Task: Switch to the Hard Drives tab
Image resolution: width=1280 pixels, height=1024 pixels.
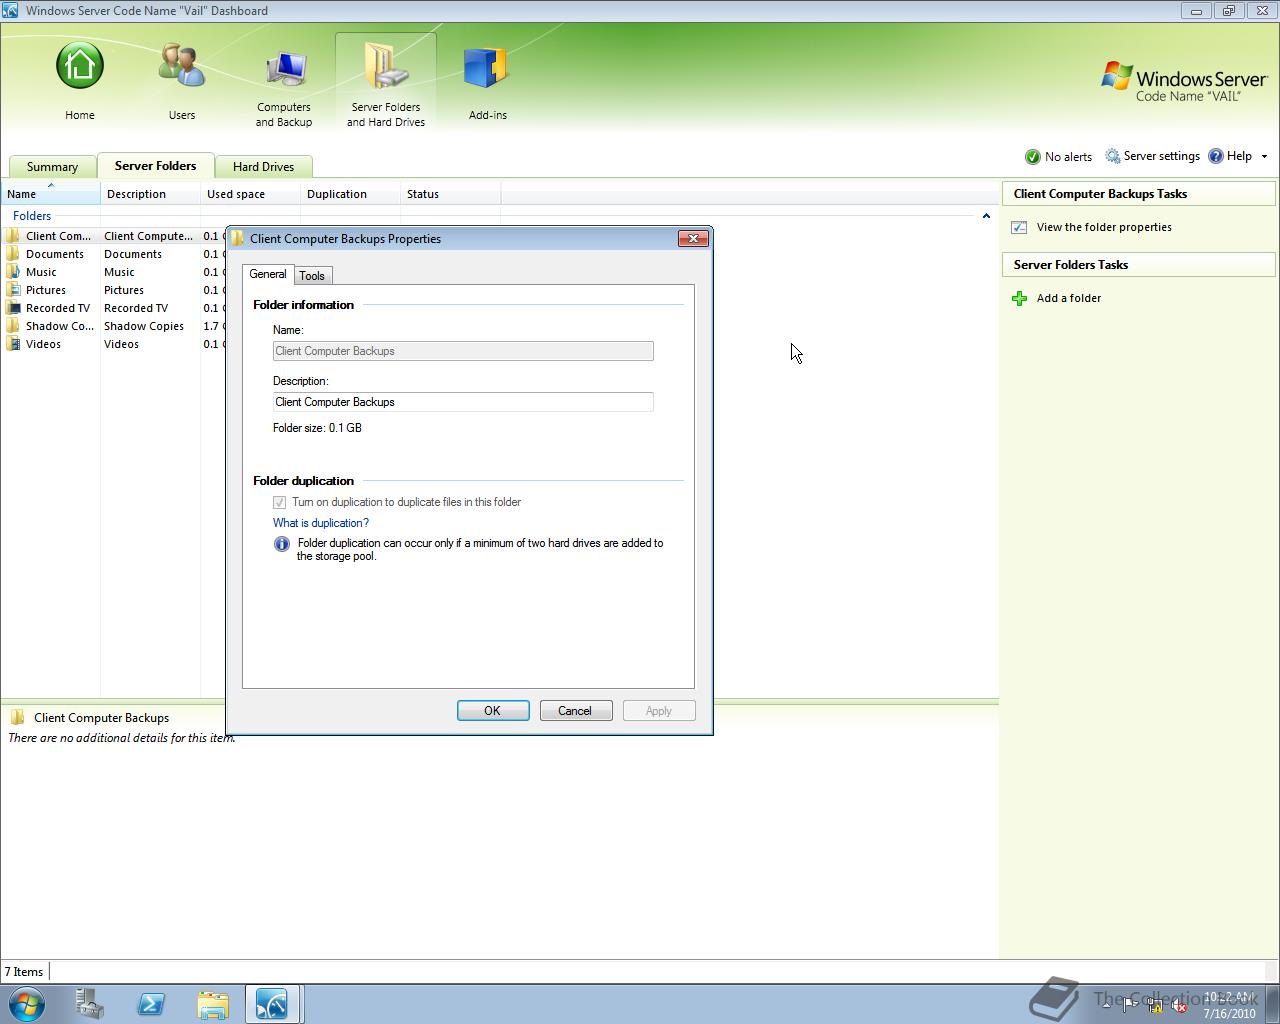Action: [263, 167]
